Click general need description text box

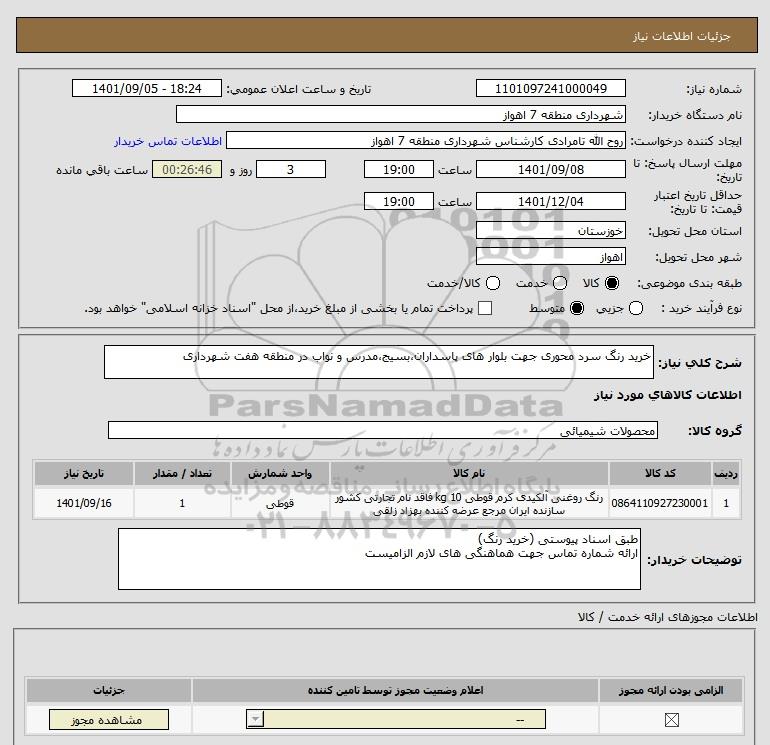[x=379, y=362]
